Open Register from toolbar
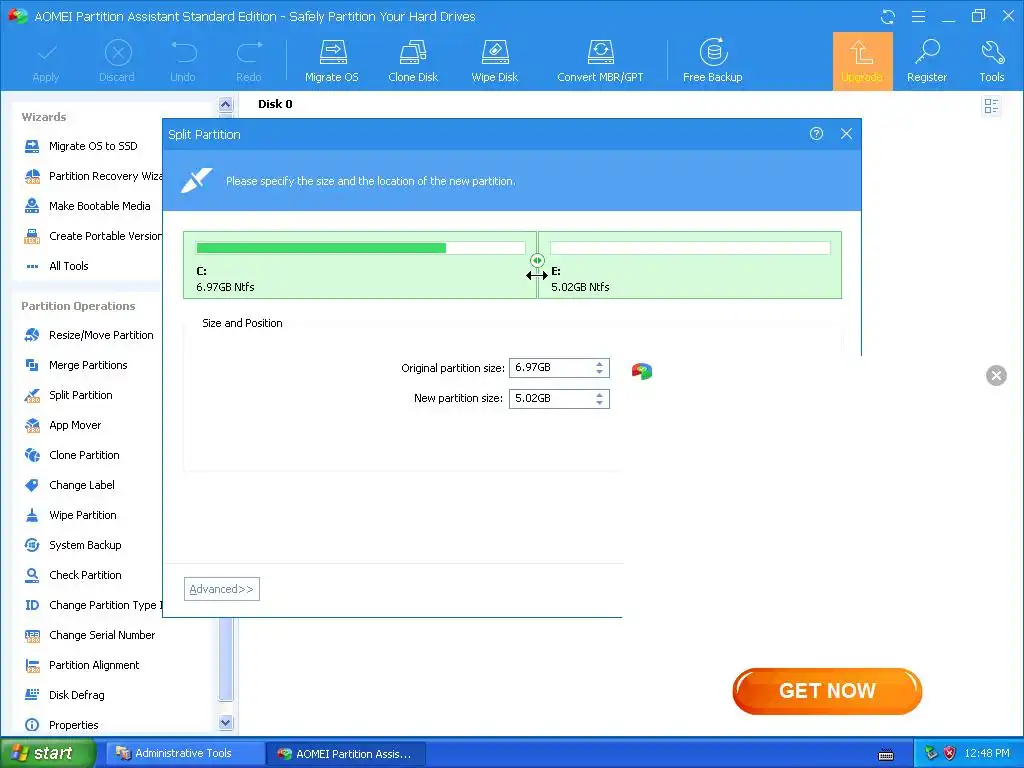 (x=927, y=61)
